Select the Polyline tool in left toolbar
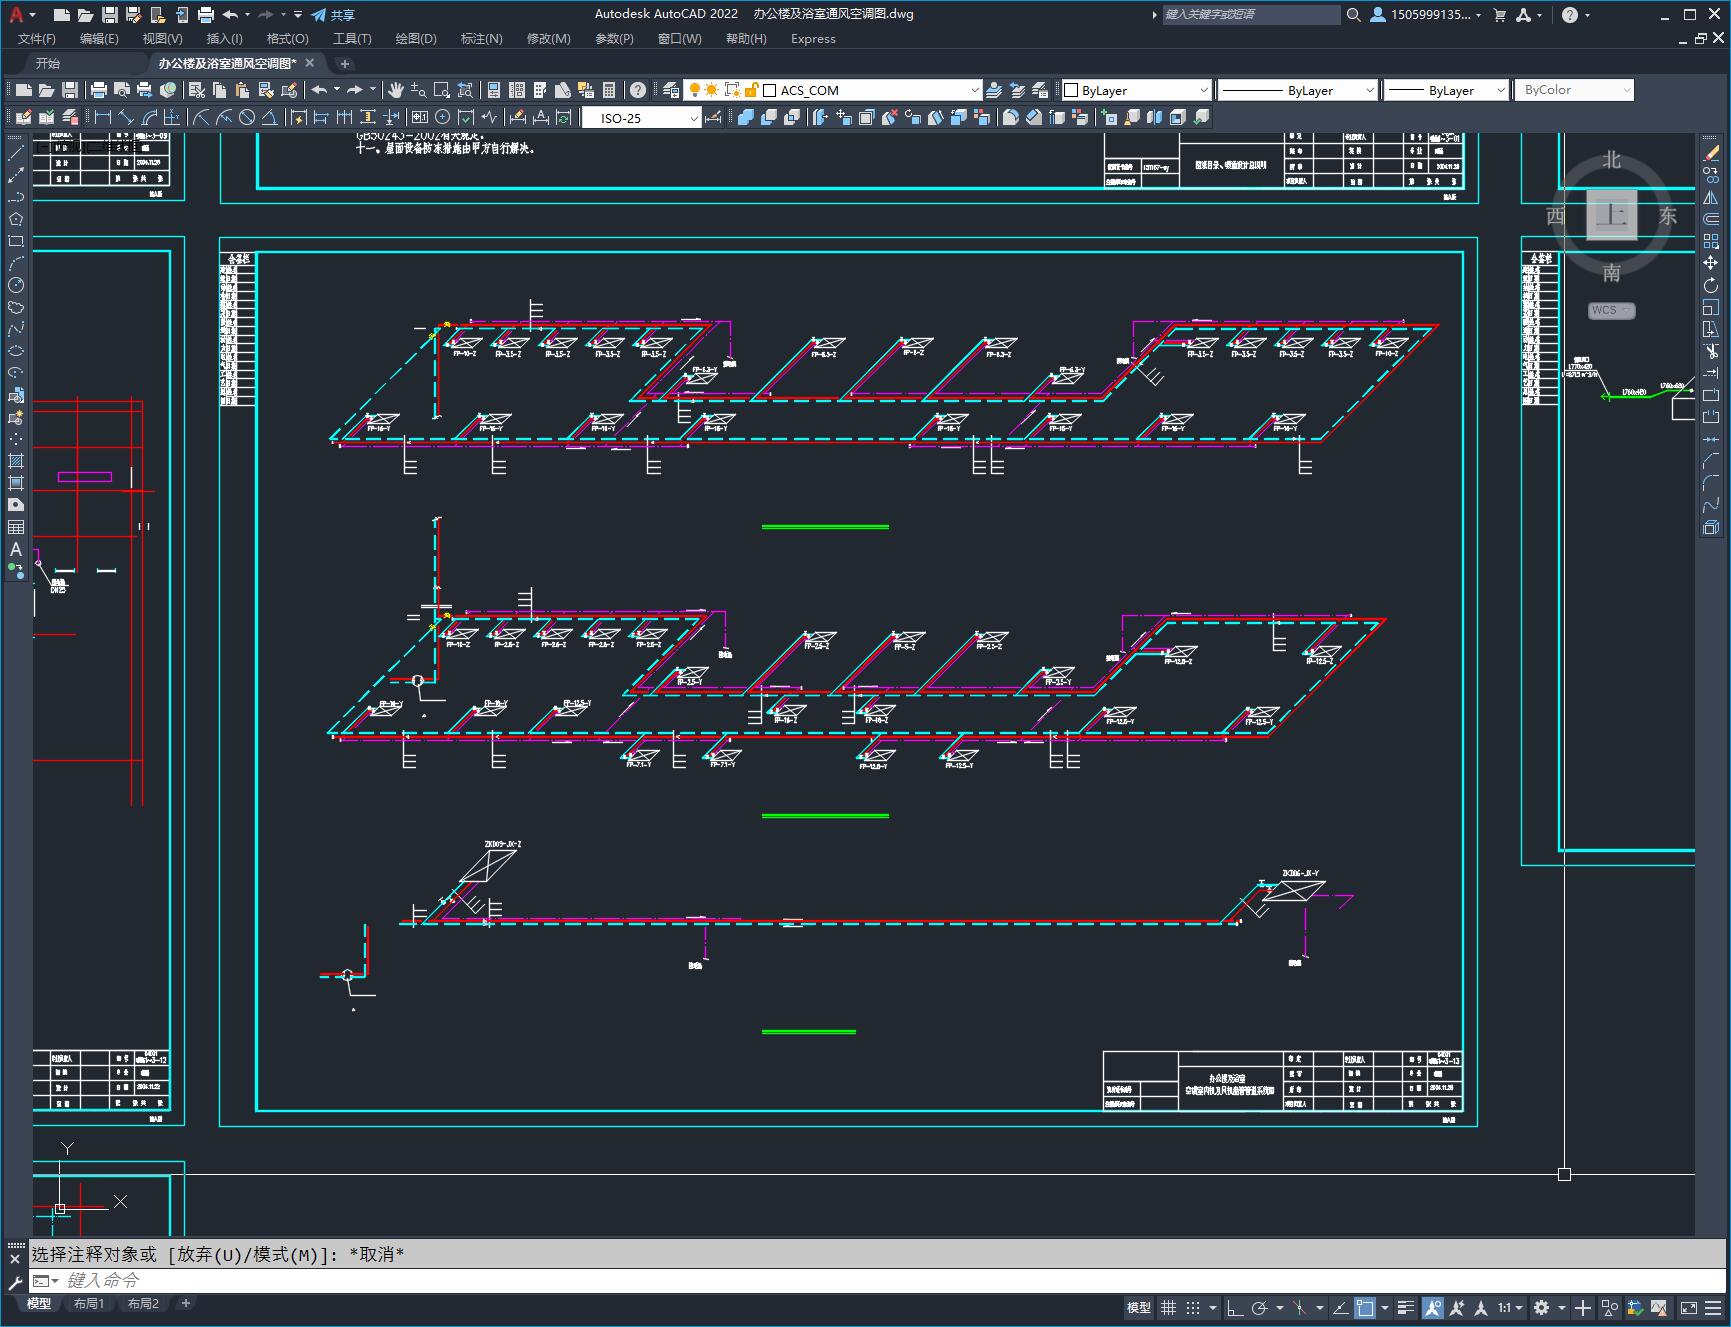1731x1327 pixels. [16, 197]
